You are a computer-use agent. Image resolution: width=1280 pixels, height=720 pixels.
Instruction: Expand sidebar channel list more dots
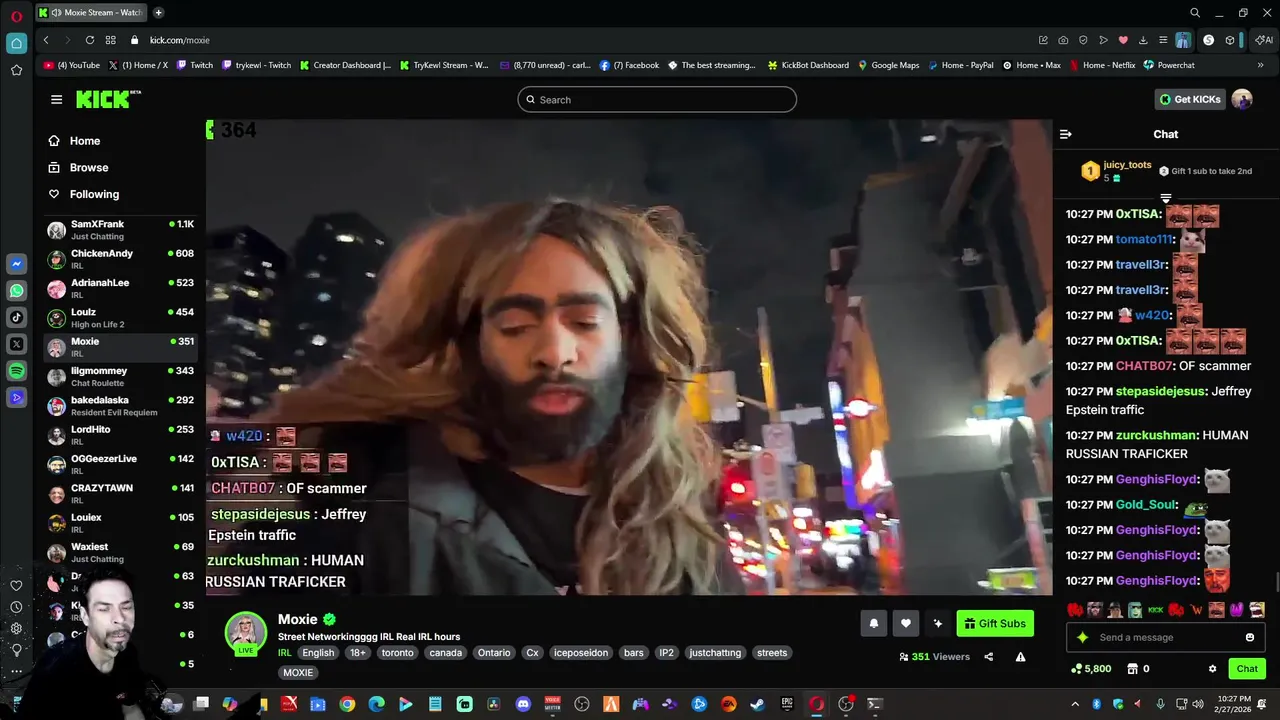[x=16, y=671]
